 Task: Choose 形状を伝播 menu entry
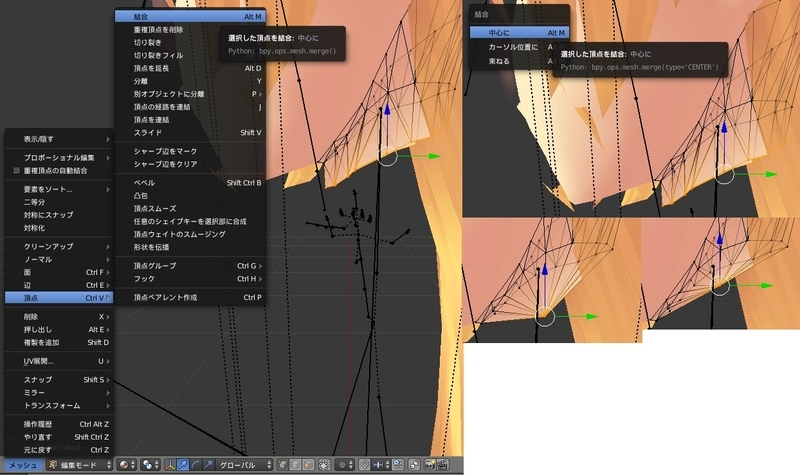(x=190, y=247)
